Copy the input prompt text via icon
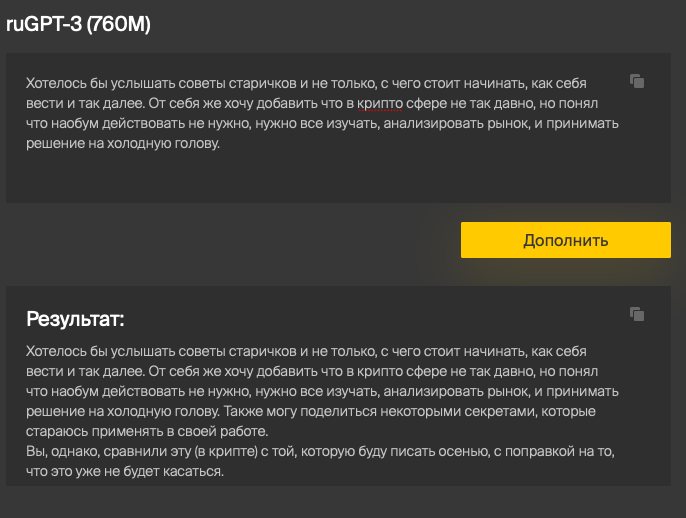The width and height of the screenshot is (686, 518). tap(637, 81)
